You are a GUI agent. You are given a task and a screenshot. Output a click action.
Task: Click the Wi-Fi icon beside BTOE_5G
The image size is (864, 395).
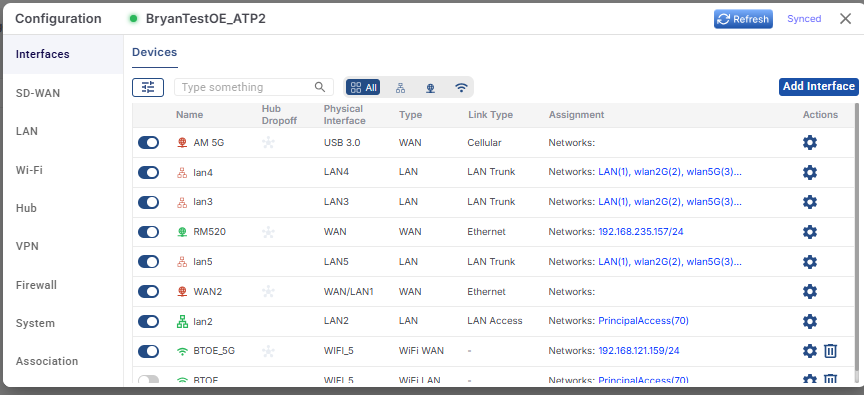pyautogui.click(x=182, y=351)
